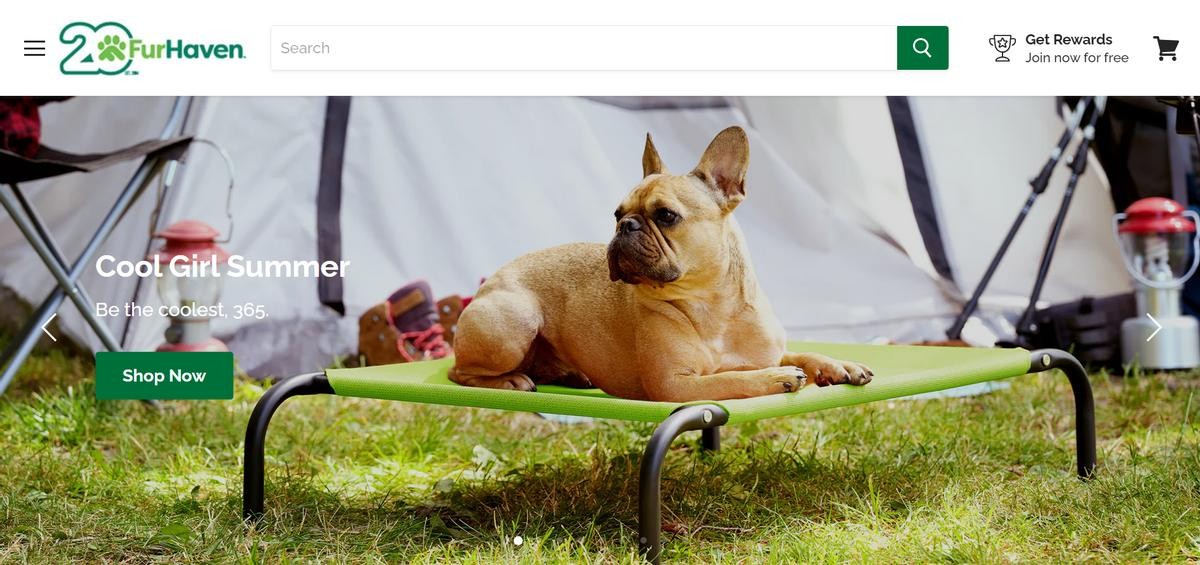Click the rewards trophy icon
Viewport: 1200px width, 565px height.
[x=1002, y=48]
